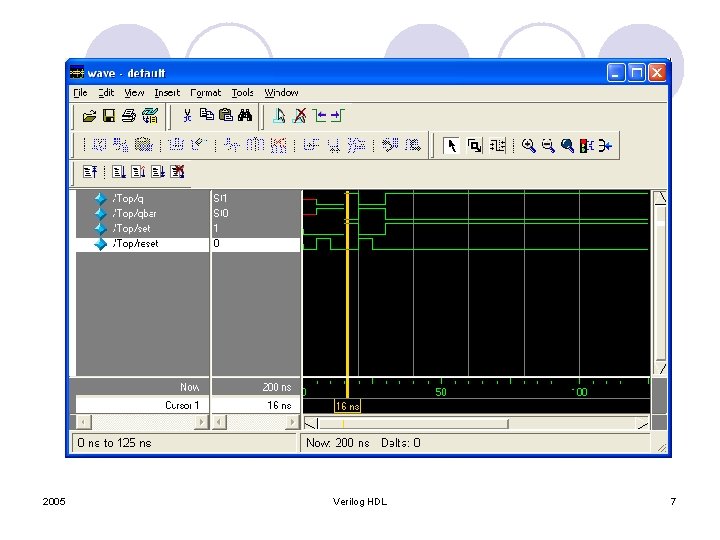
Task: Click right arrow of signal names scrollbar
Action: (x=201, y=422)
